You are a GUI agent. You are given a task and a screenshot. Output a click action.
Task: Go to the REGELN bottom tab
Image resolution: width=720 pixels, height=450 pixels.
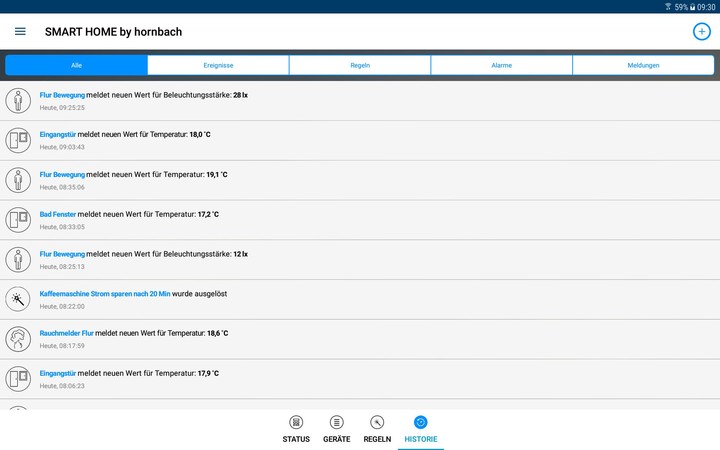point(377,430)
